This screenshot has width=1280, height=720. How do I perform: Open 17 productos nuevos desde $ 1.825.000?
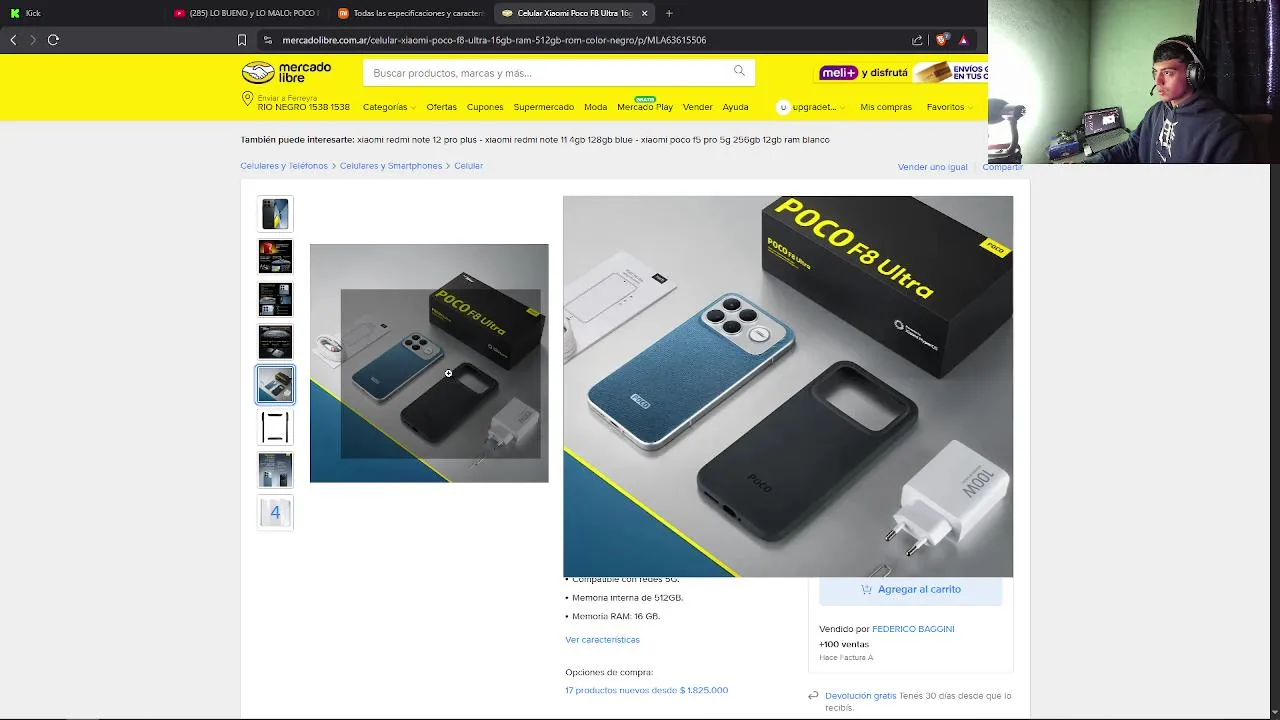point(646,690)
